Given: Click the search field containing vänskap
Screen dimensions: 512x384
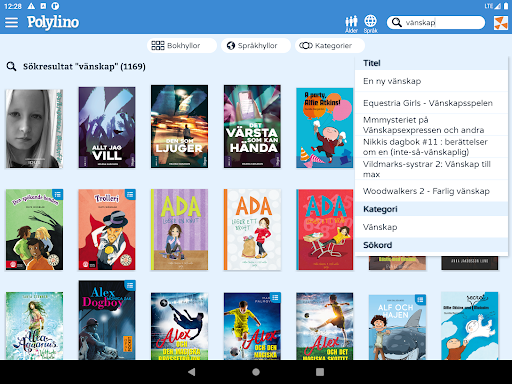Looking at the screenshot, I should pos(436,22).
